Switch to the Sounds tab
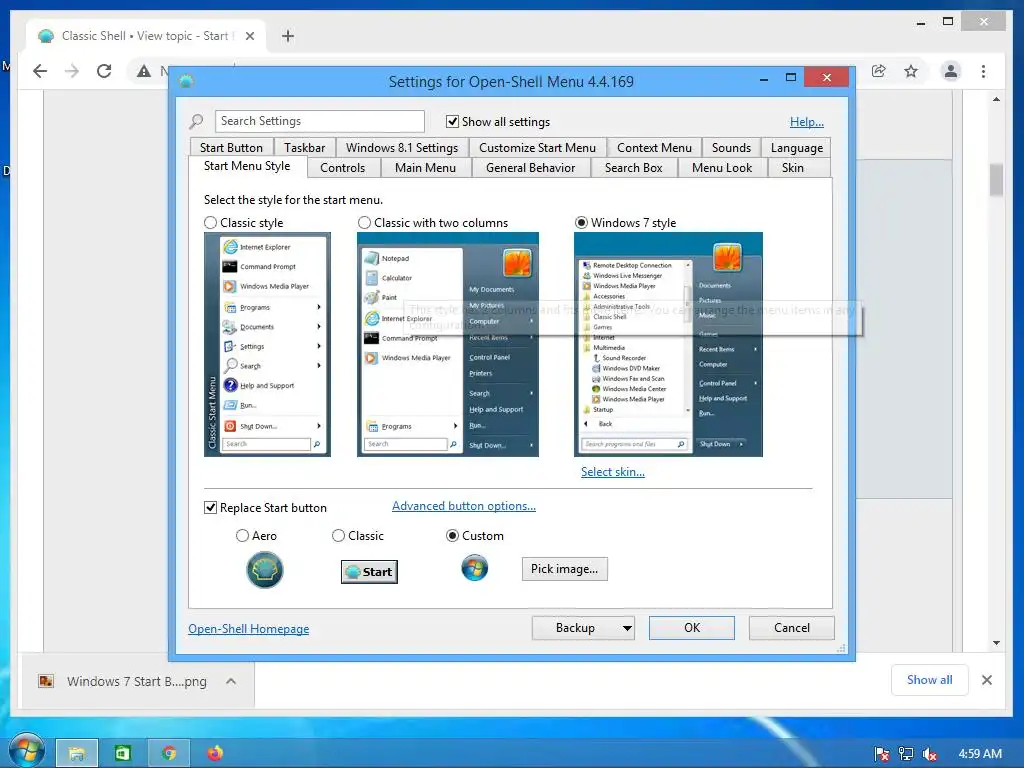The width and height of the screenshot is (1024, 768). click(731, 148)
